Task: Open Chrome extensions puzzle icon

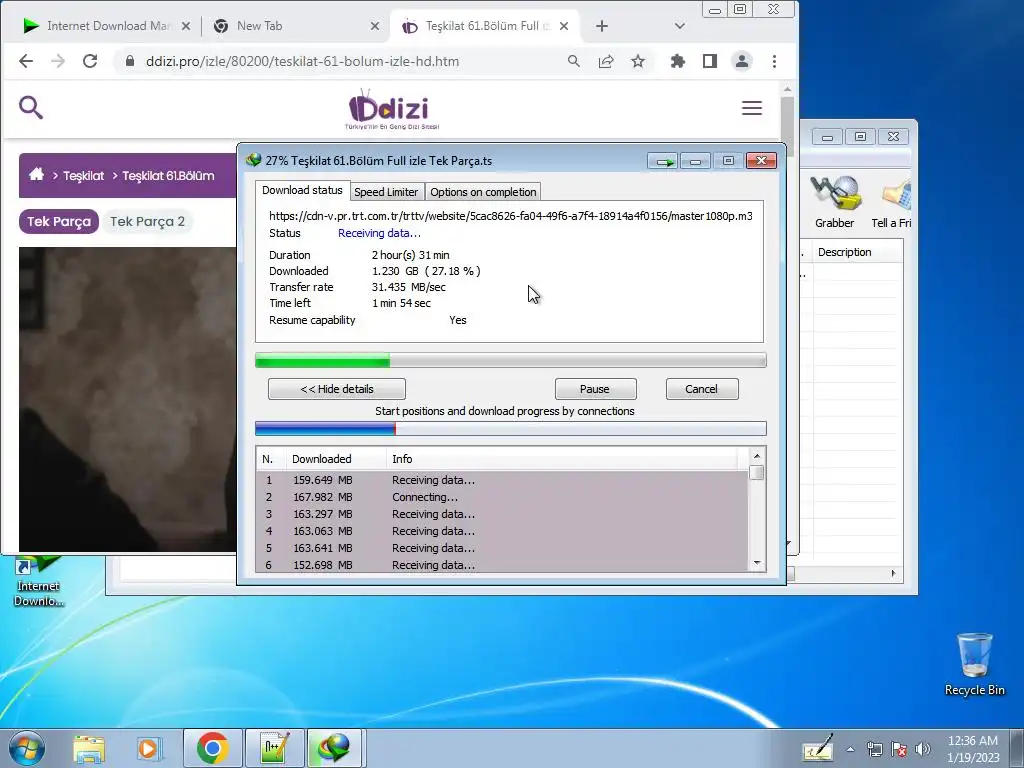Action: click(678, 61)
